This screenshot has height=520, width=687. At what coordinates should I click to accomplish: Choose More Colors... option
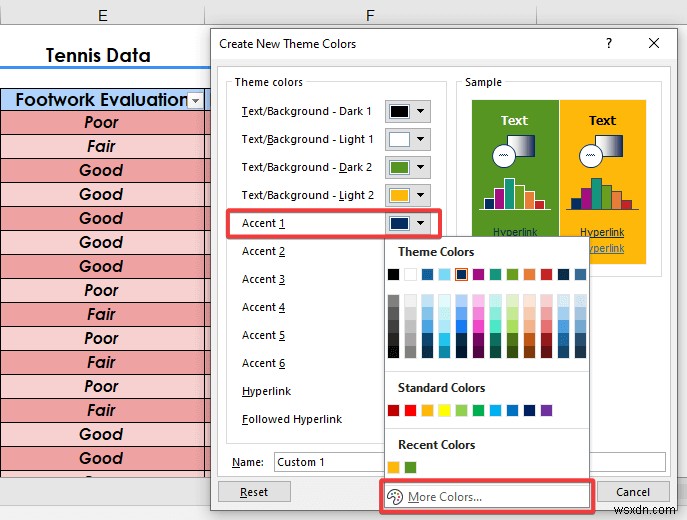click(486, 497)
